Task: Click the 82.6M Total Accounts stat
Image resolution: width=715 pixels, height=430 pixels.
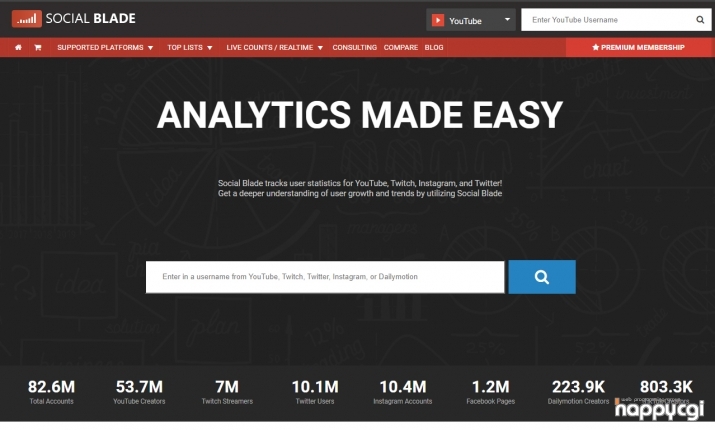Action: [52, 392]
